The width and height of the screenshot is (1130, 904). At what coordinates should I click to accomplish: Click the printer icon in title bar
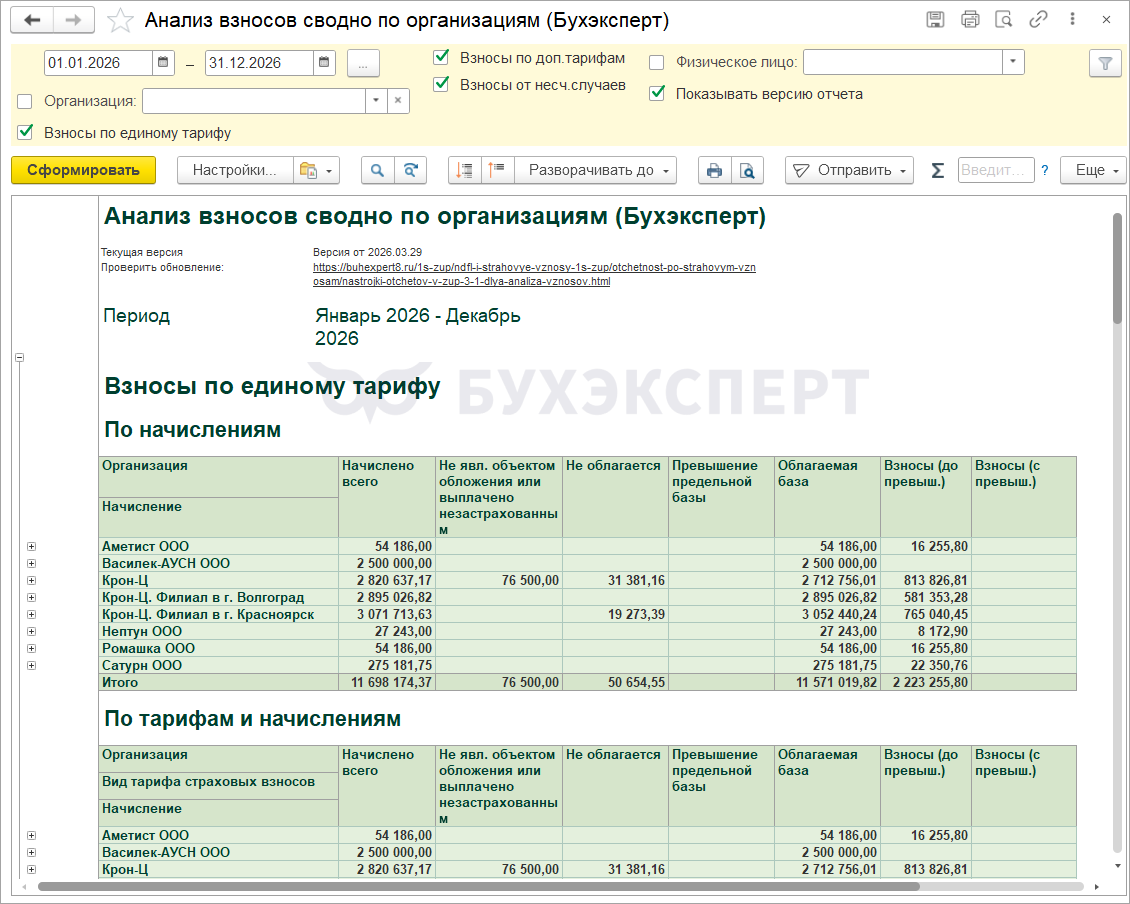click(970, 20)
